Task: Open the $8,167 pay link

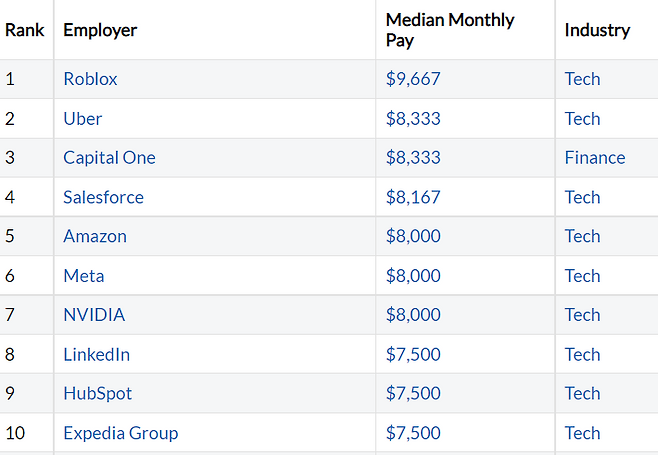Action: click(413, 197)
